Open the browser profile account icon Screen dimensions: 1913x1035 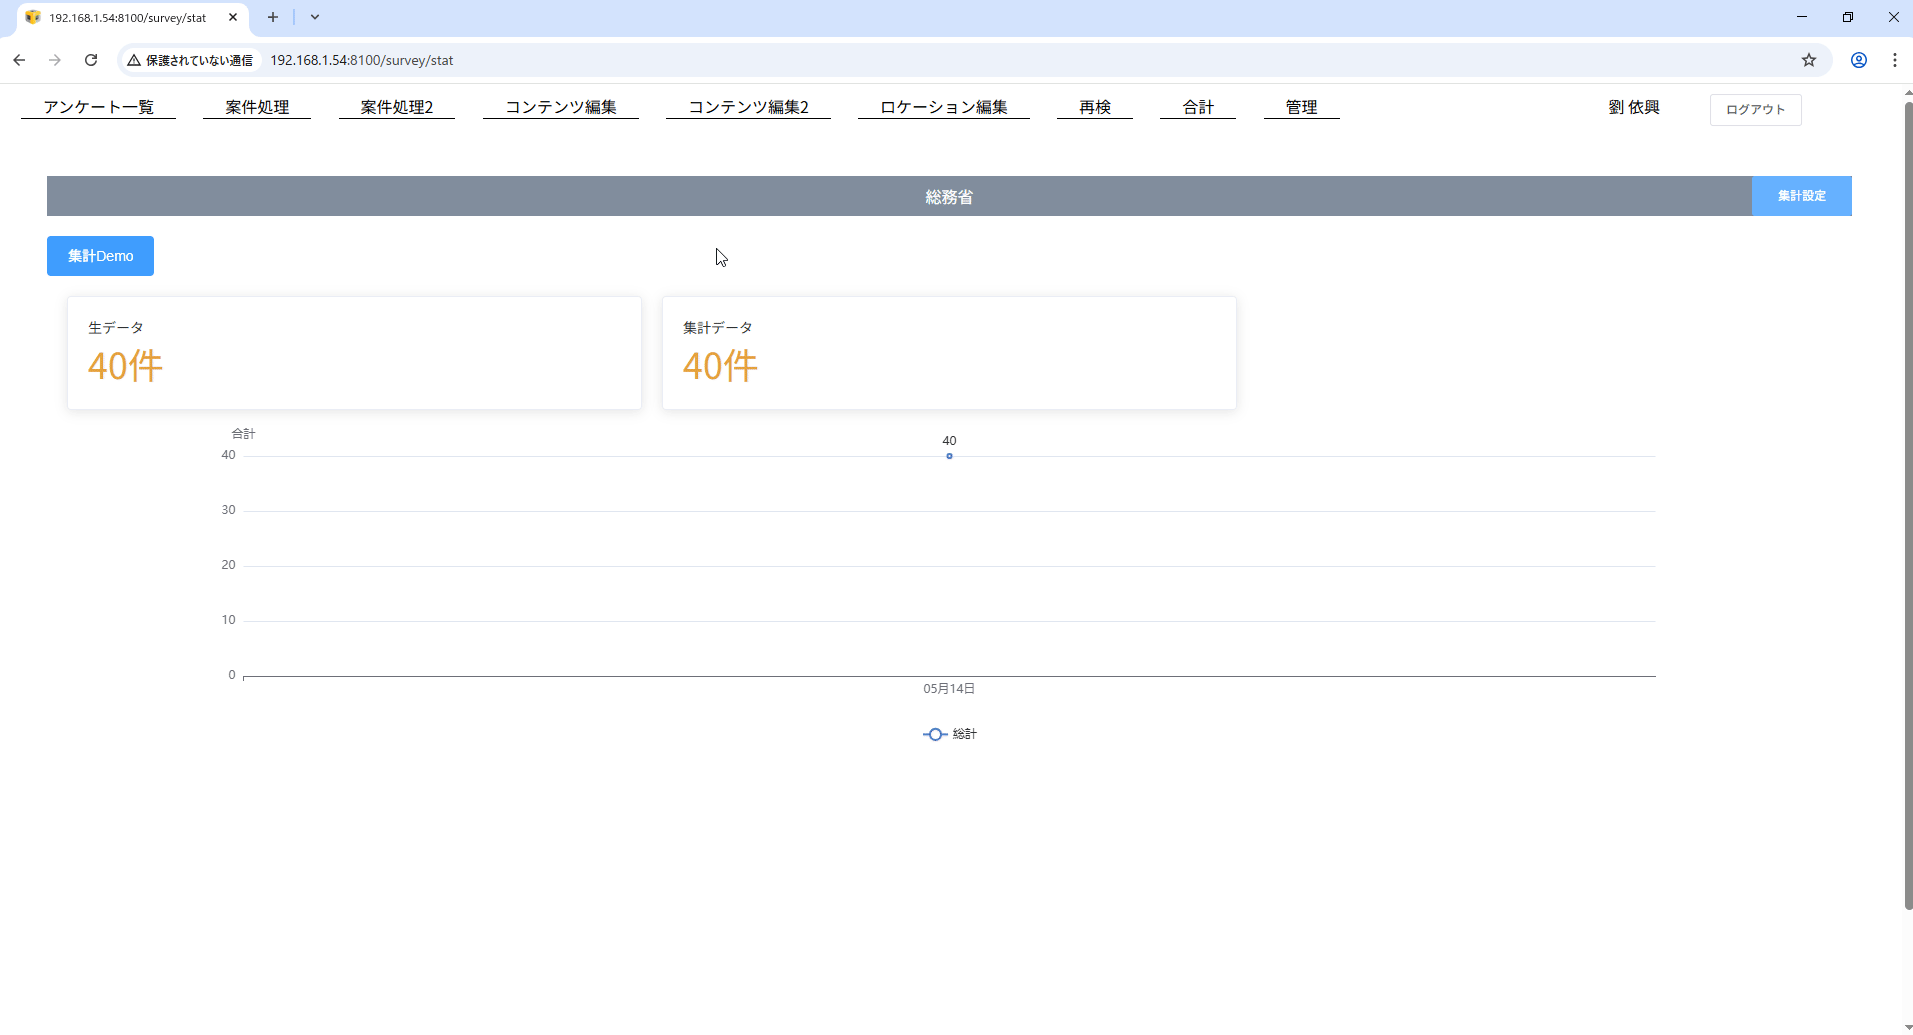coord(1858,60)
